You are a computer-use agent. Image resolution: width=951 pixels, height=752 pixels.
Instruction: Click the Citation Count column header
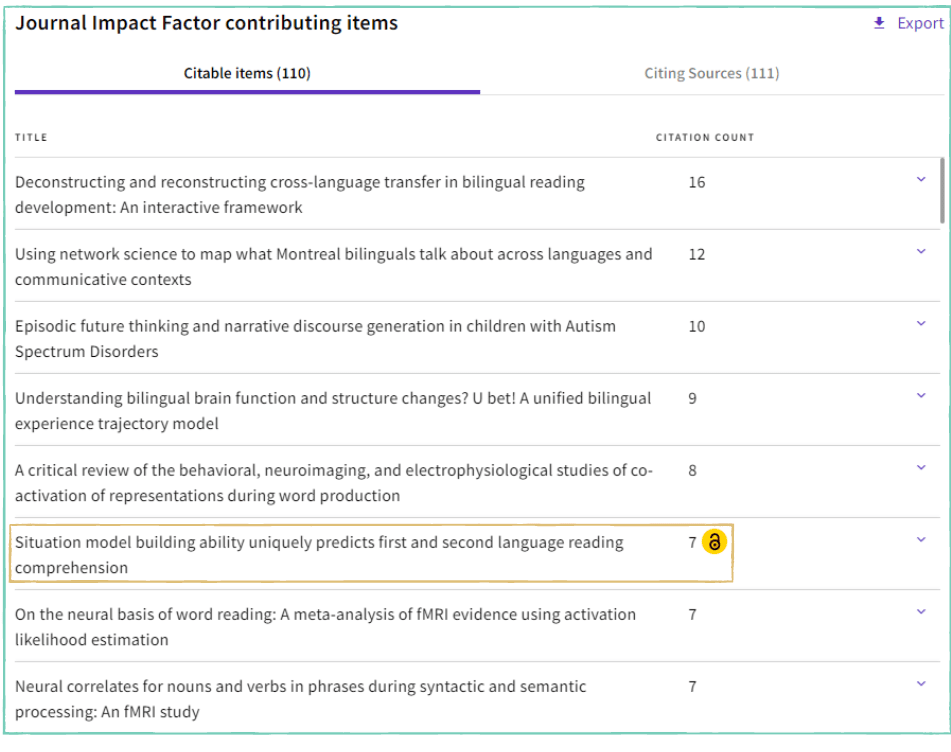[x=704, y=137]
